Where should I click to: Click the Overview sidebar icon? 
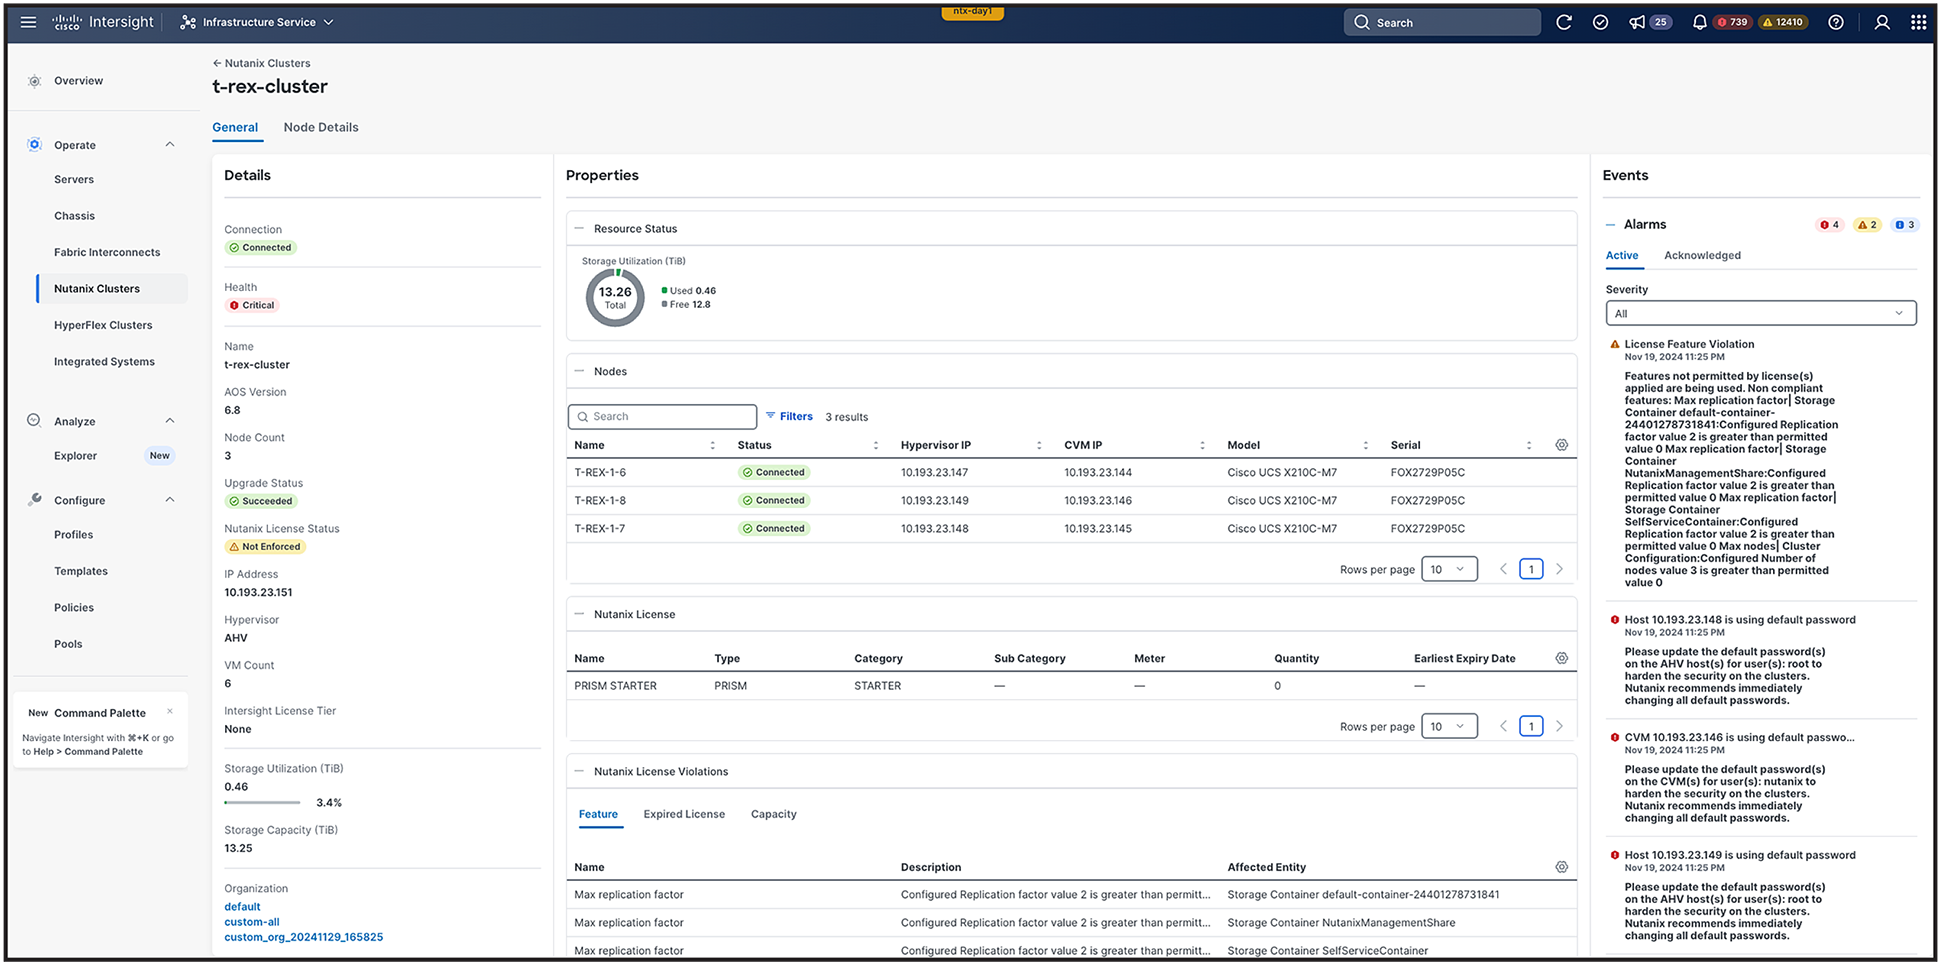(x=35, y=81)
